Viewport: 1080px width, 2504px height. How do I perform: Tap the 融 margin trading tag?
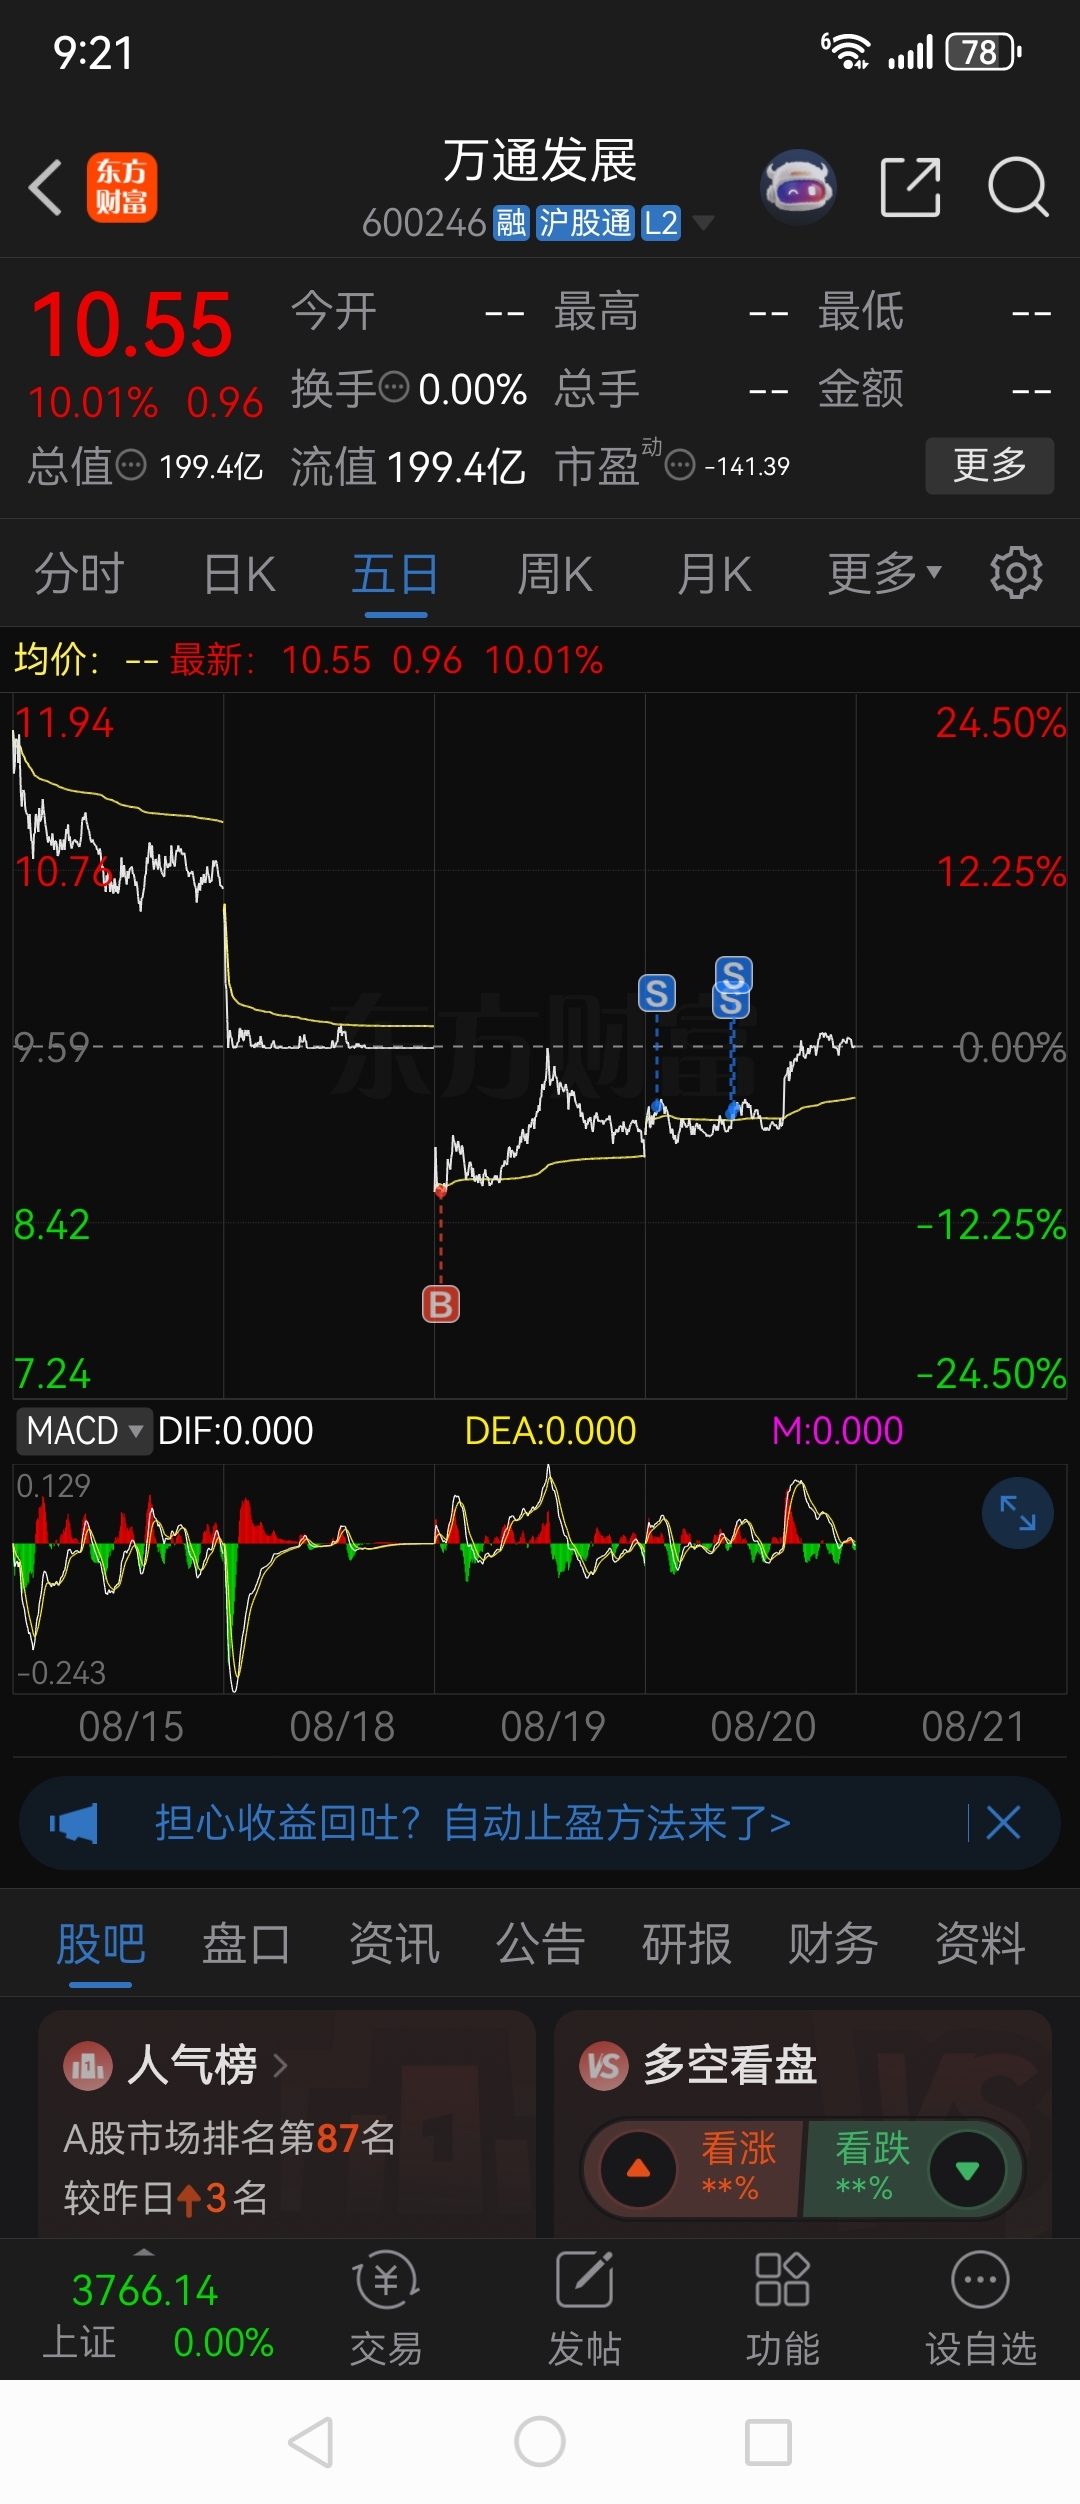tap(511, 223)
